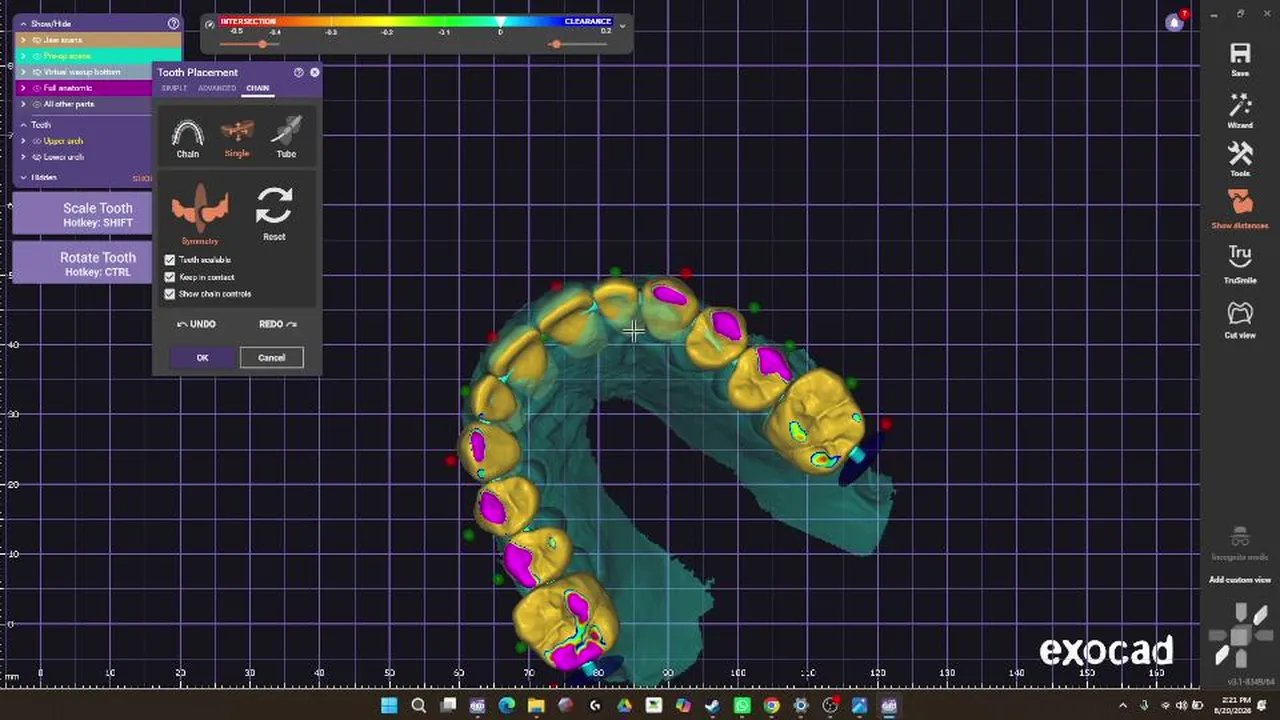
Task: Click the intersection range slider handle
Action: (x=262, y=44)
